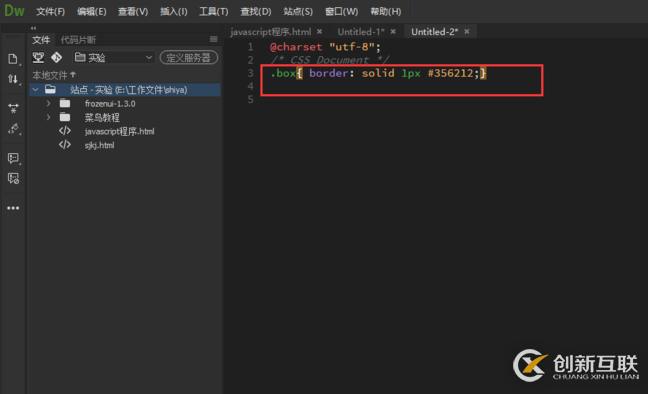Click the "utf-8" string in code

tap(352, 47)
